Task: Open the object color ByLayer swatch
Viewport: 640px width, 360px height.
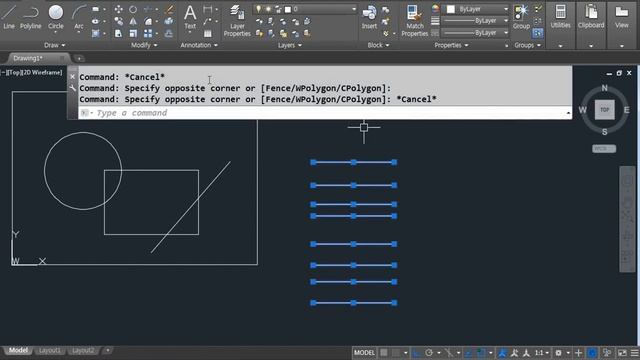Action: [x=451, y=9]
